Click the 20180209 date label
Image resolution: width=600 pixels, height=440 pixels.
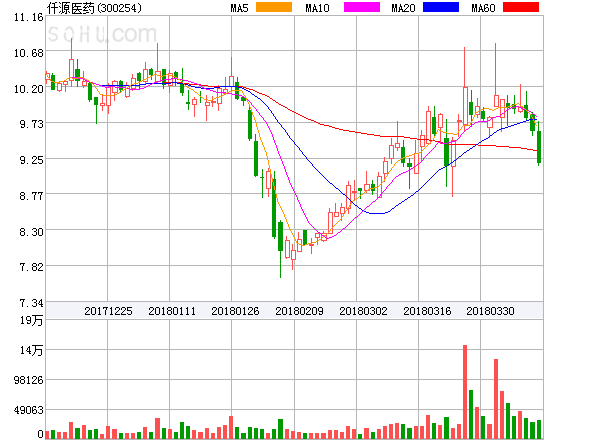(x=299, y=311)
